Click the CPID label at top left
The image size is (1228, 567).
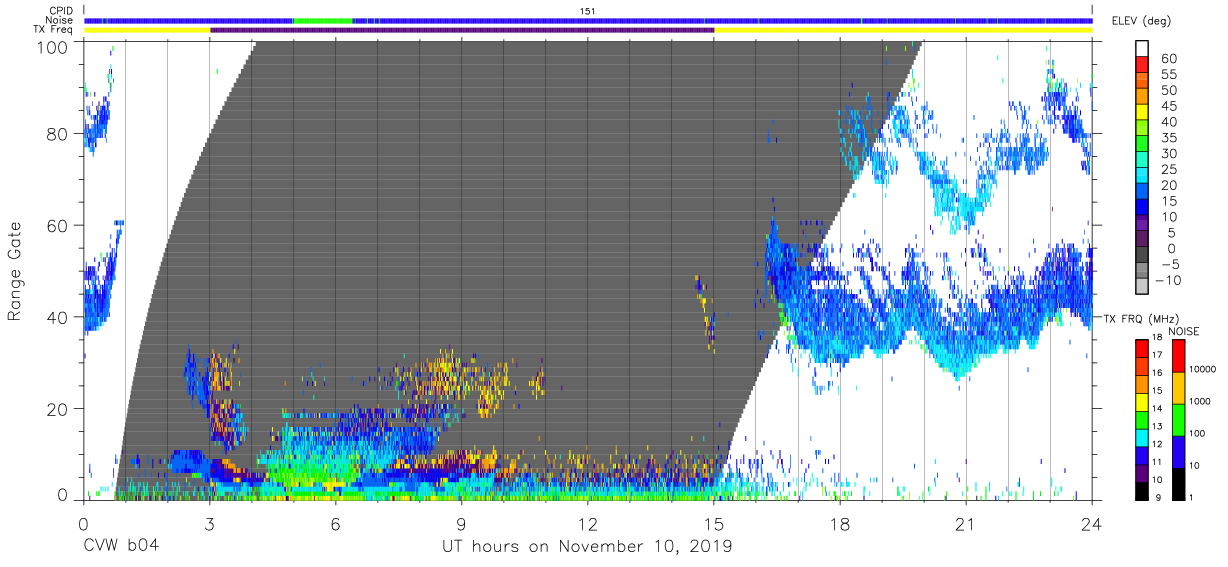click(60, 10)
